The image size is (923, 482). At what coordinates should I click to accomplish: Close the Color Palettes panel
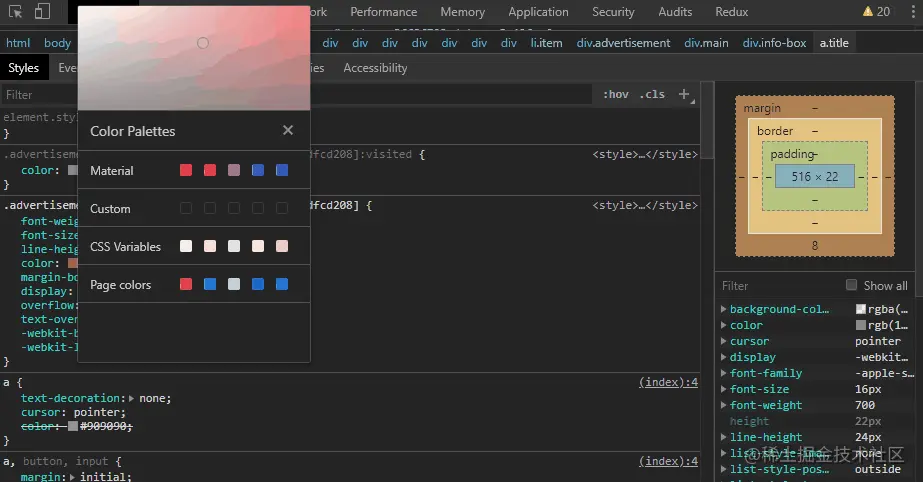click(288, 130)
